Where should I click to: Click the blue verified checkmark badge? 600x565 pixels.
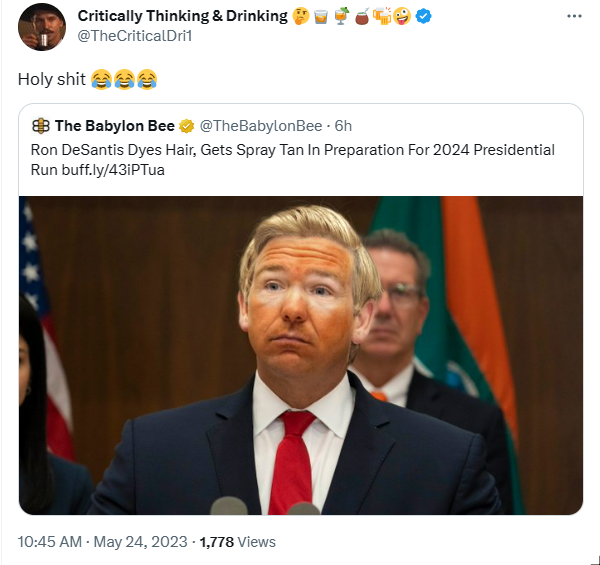[424, 17]
